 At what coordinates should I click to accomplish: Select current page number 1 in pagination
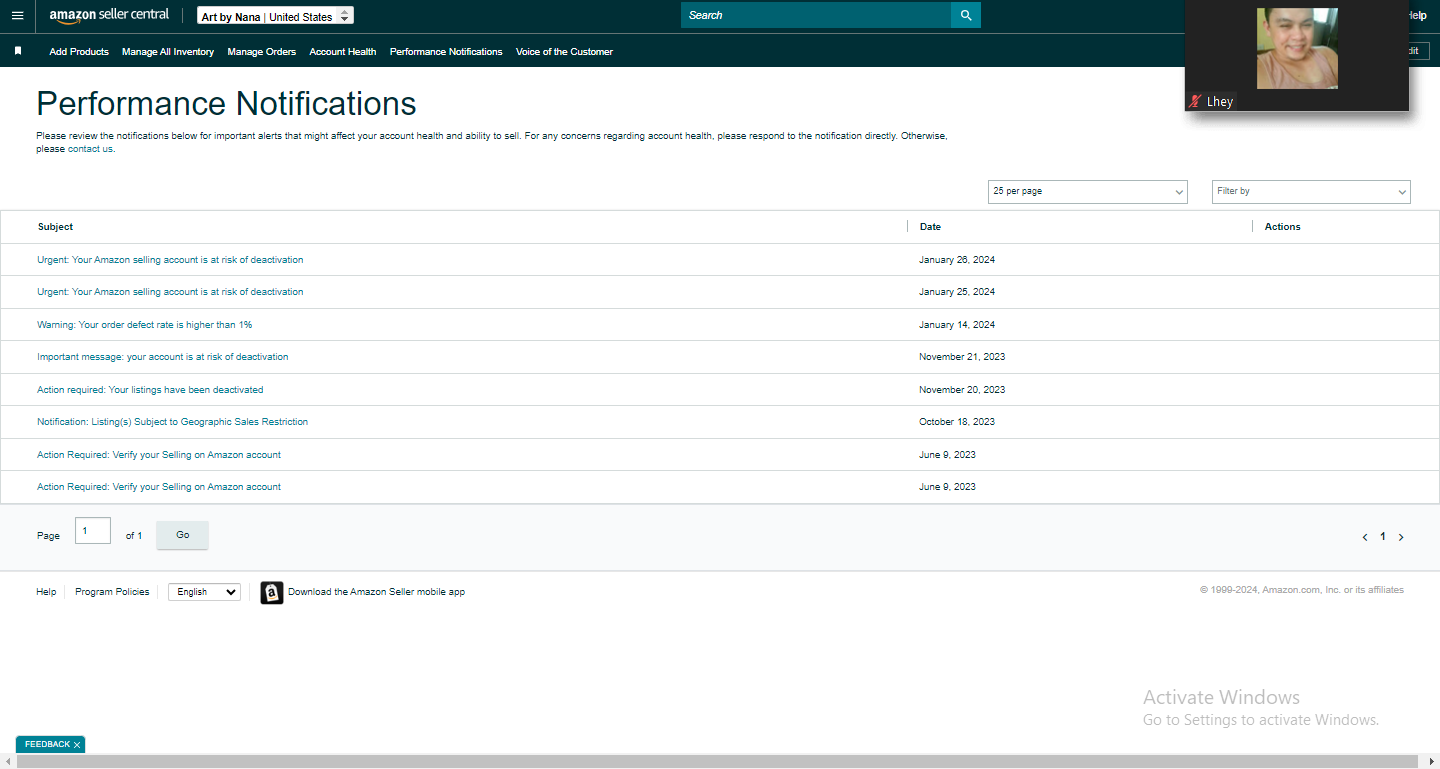pyautogui.click(x=1383, y=537)
